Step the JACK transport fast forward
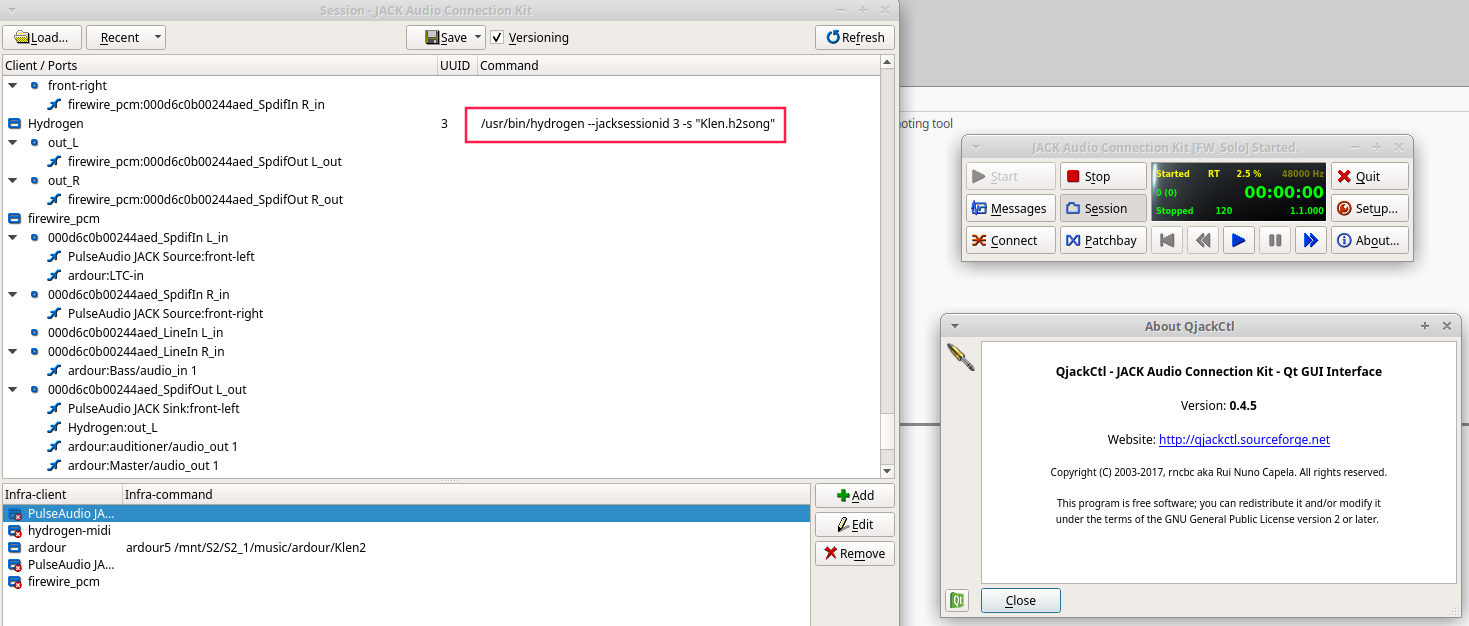The image size is (1469, 626). pos(1310,240)
